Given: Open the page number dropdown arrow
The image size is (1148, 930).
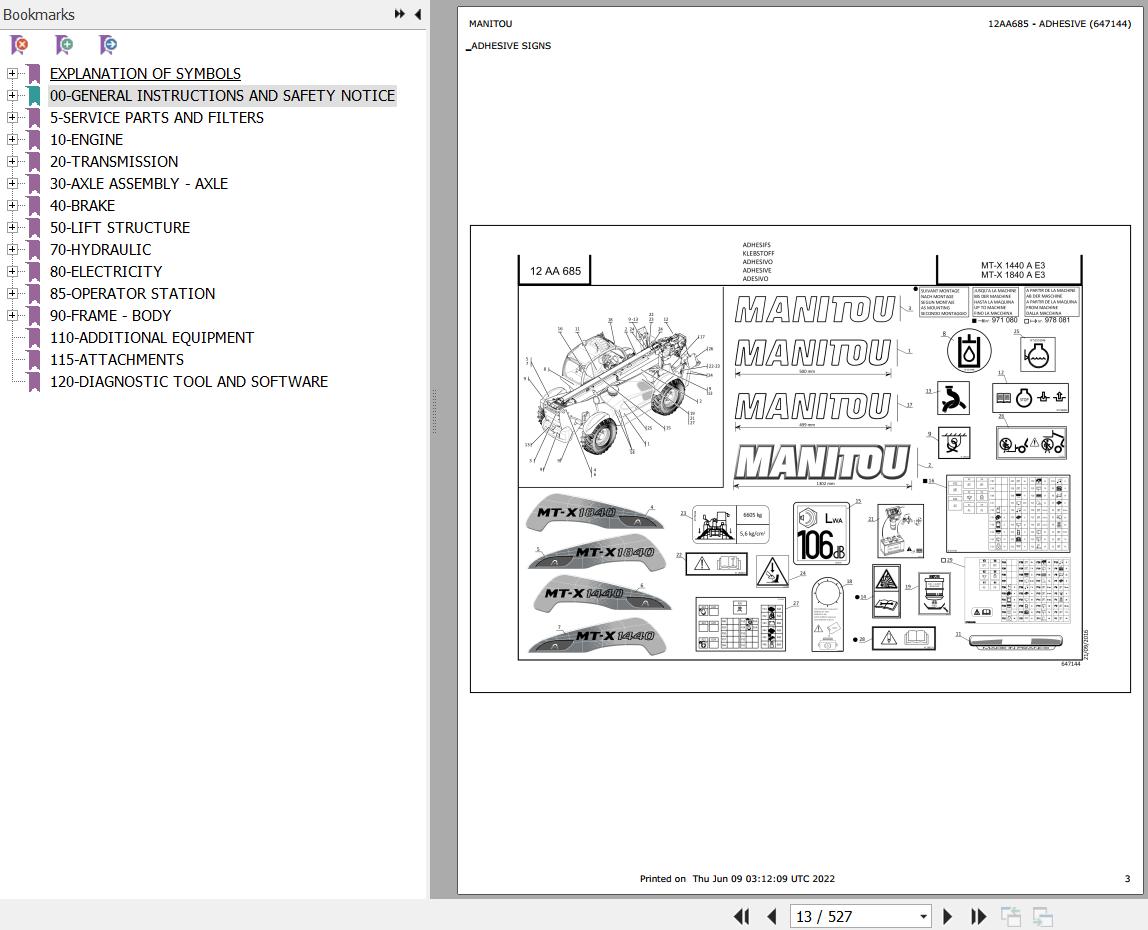Looking at the screenshot, I should (x=923, y=916).
